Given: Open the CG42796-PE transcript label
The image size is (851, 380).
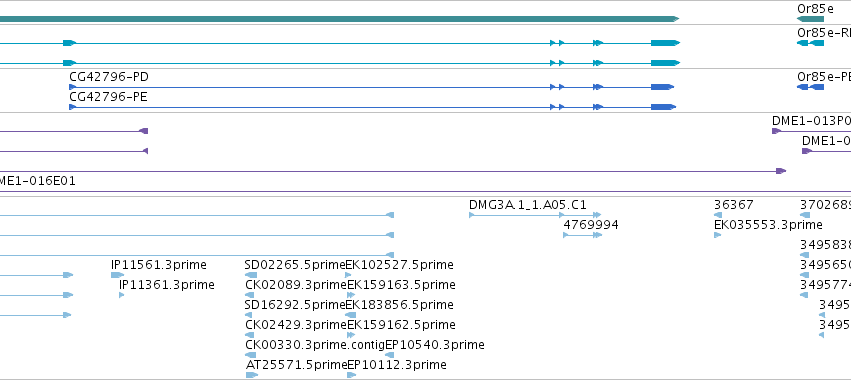Looking at the screenshot, I should coord(109,97).
